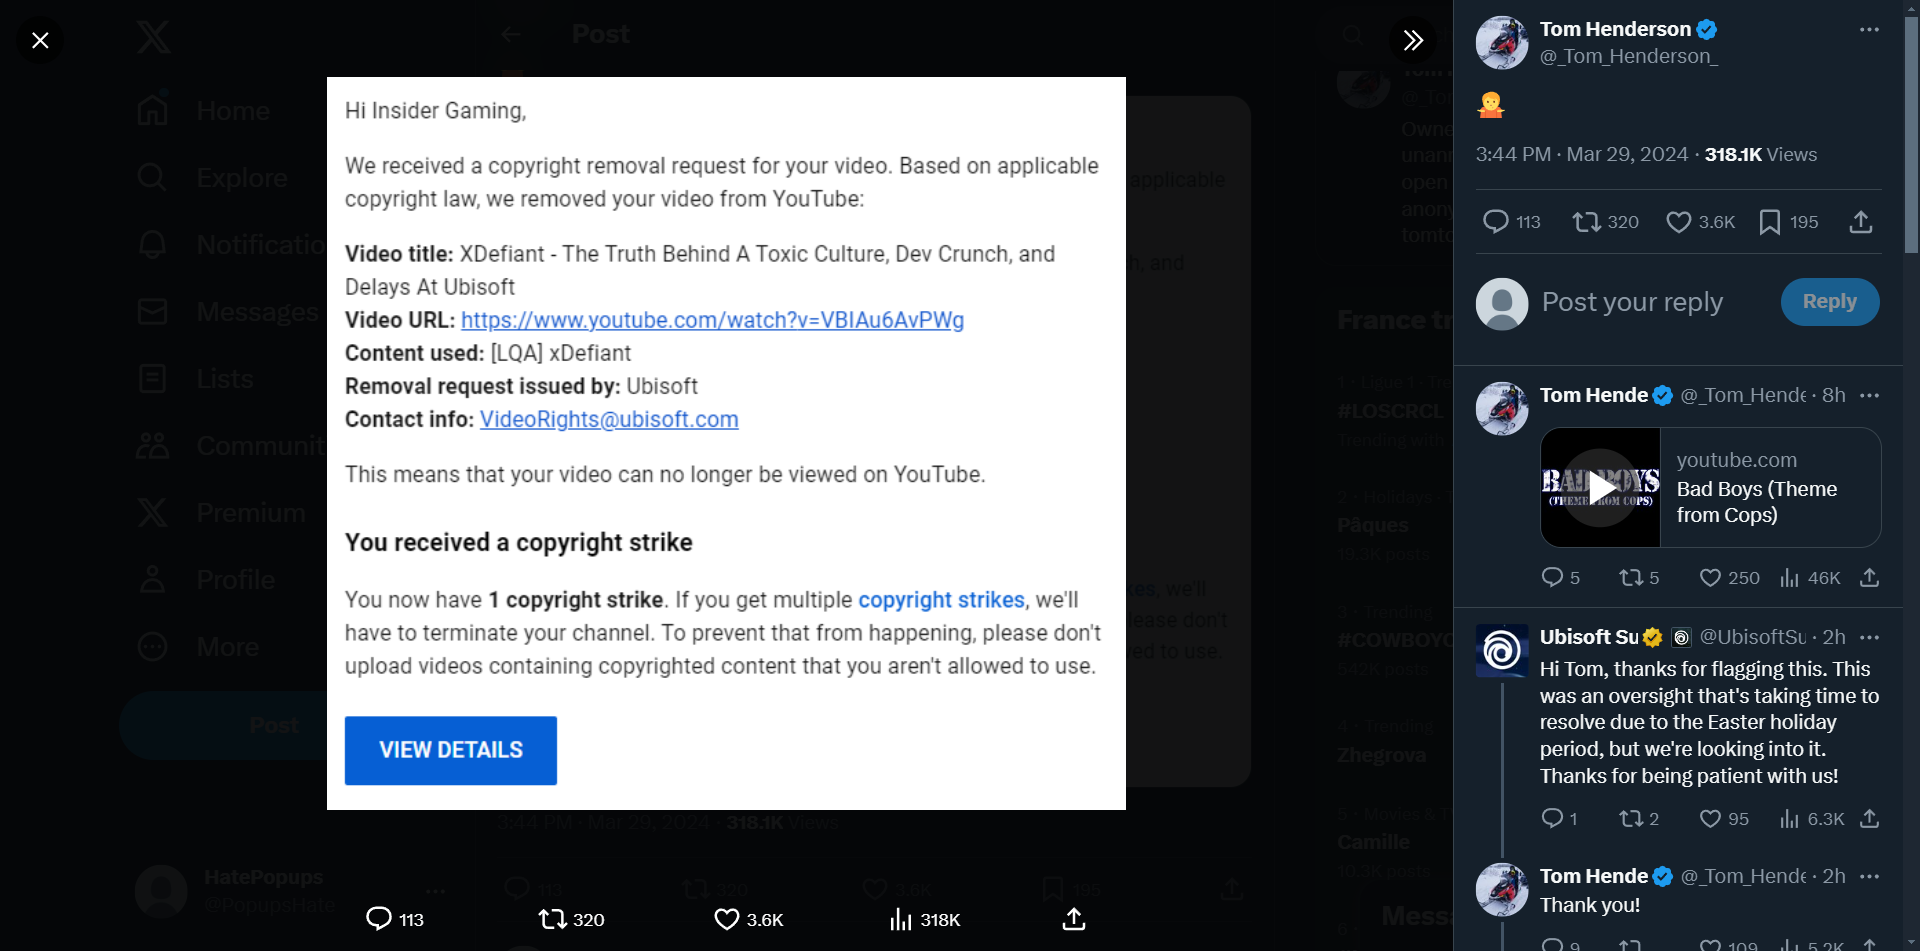1920x951 pixels.
Task: Share main post from side panel
Action: pos(1861,222)
